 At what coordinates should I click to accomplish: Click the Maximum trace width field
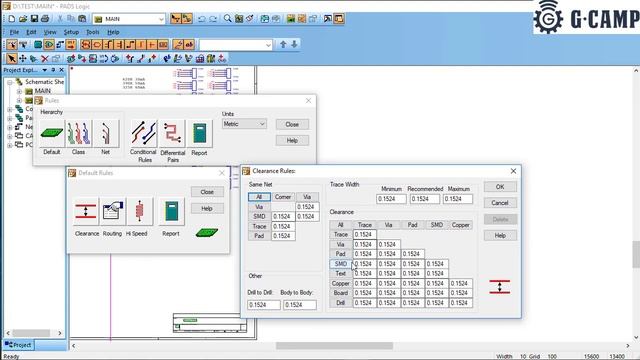pyautogui.click(x=458, y=199)
